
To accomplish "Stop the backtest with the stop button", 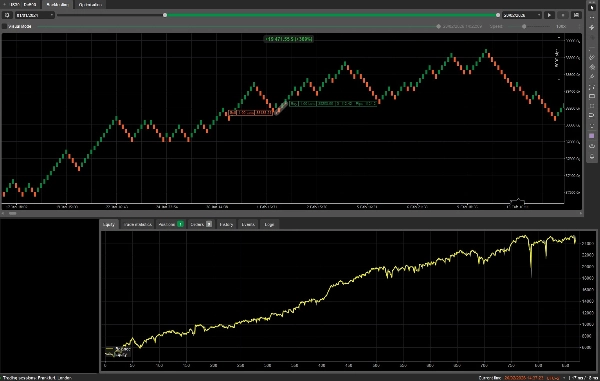I will (563, 15).
